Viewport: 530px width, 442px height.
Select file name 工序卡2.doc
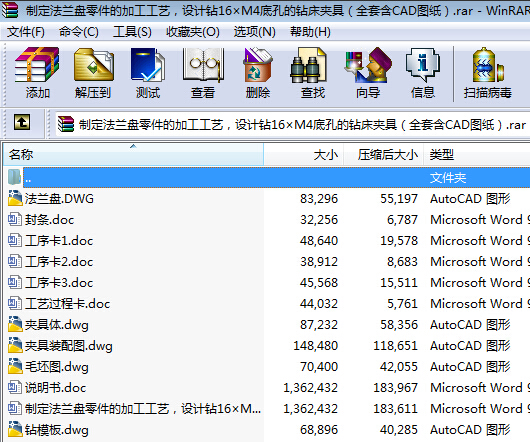[59, 262]
